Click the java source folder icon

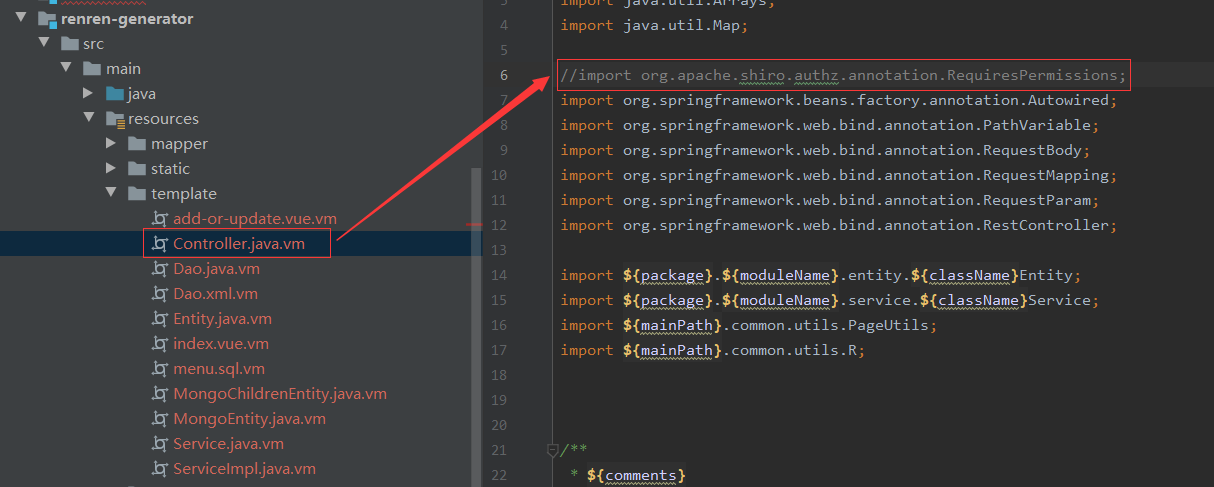(115, 94)
